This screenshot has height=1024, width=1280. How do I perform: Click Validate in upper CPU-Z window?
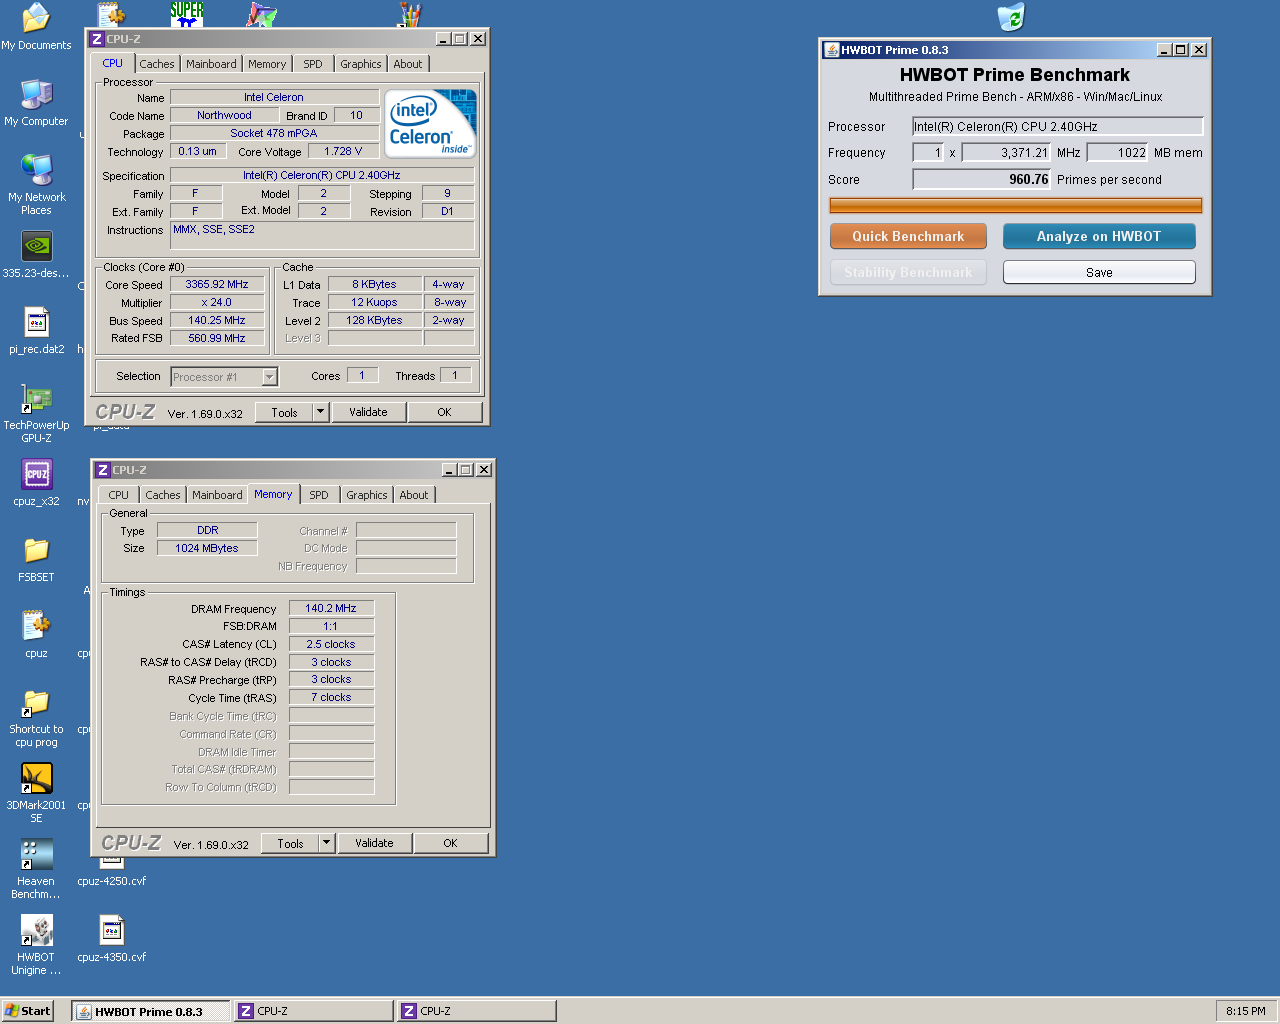(x=368, y=412)
